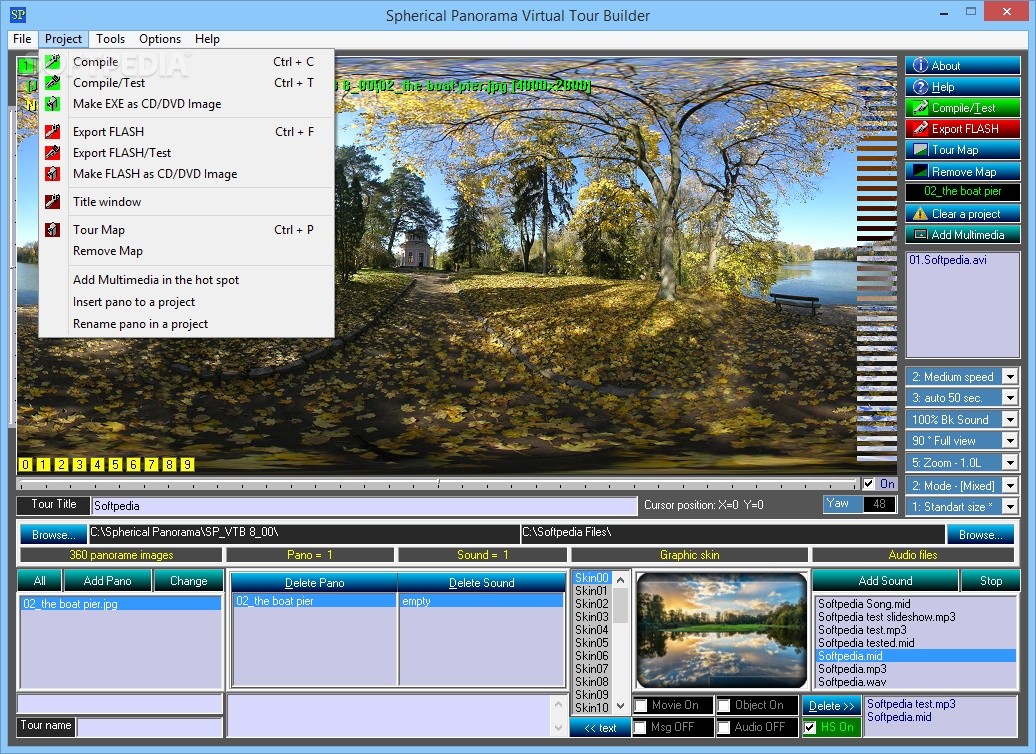Click the Add Pano button
This screenshot has height=754, width=1036.
tap(108, 581)
